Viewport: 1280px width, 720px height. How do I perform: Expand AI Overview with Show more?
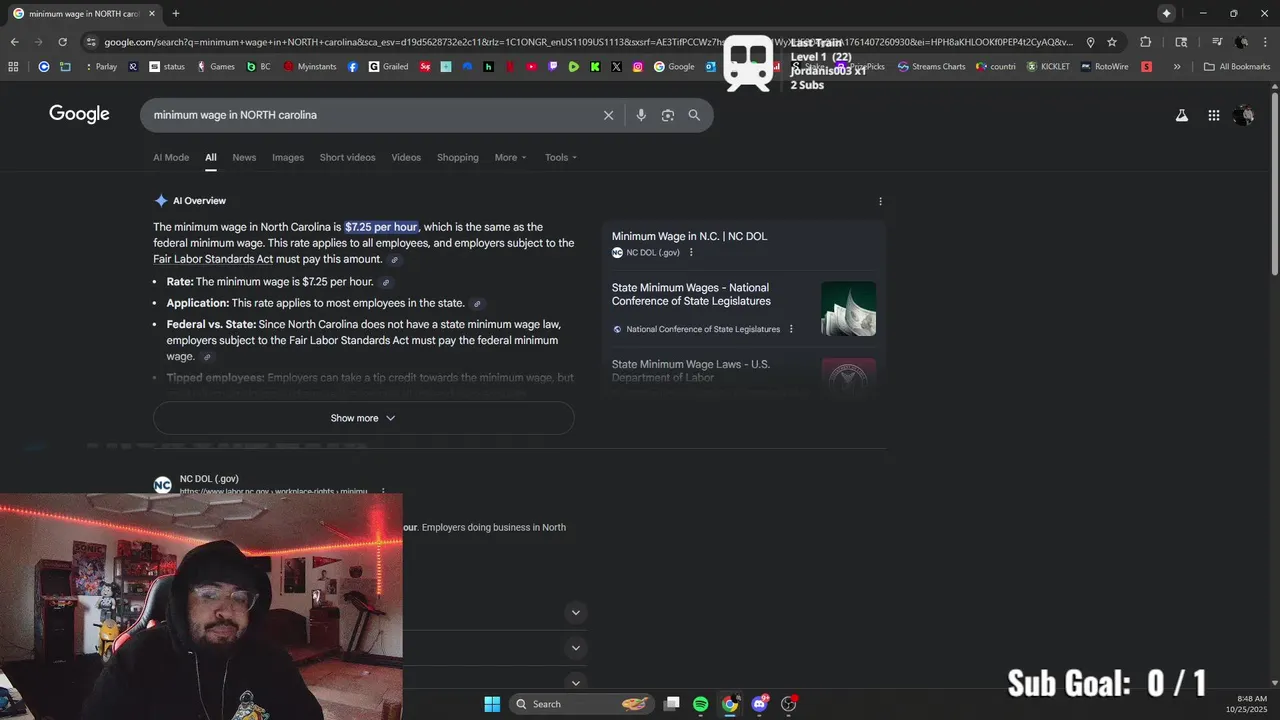364,418
